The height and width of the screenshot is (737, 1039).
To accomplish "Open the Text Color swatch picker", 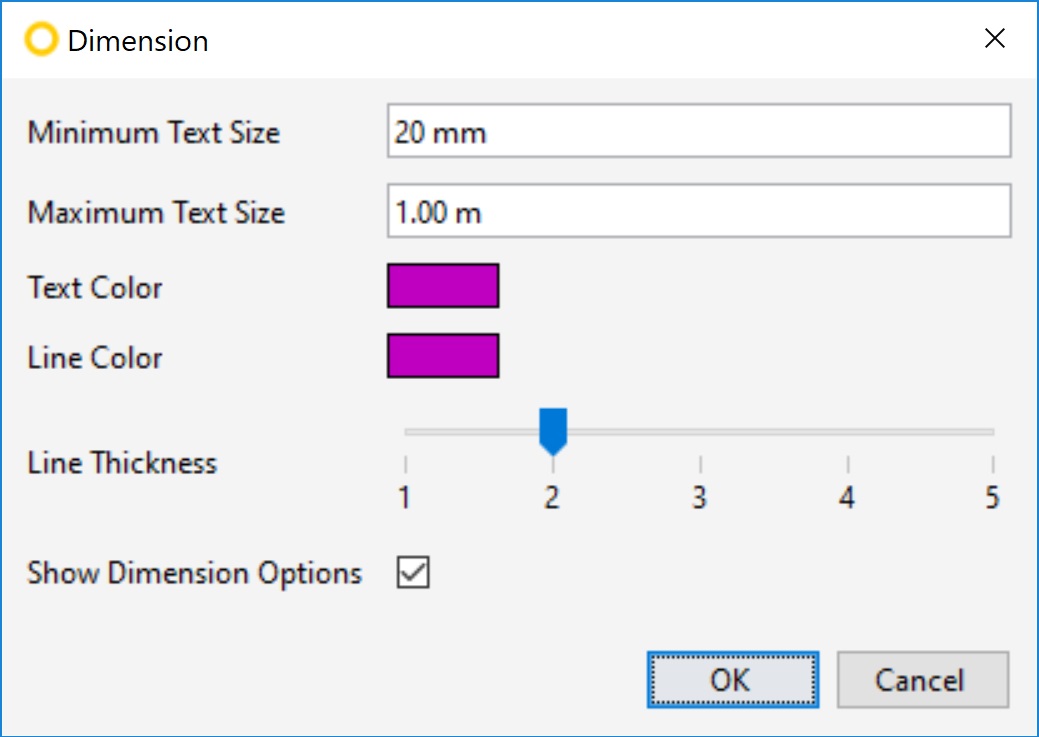I will coord(443,286).
